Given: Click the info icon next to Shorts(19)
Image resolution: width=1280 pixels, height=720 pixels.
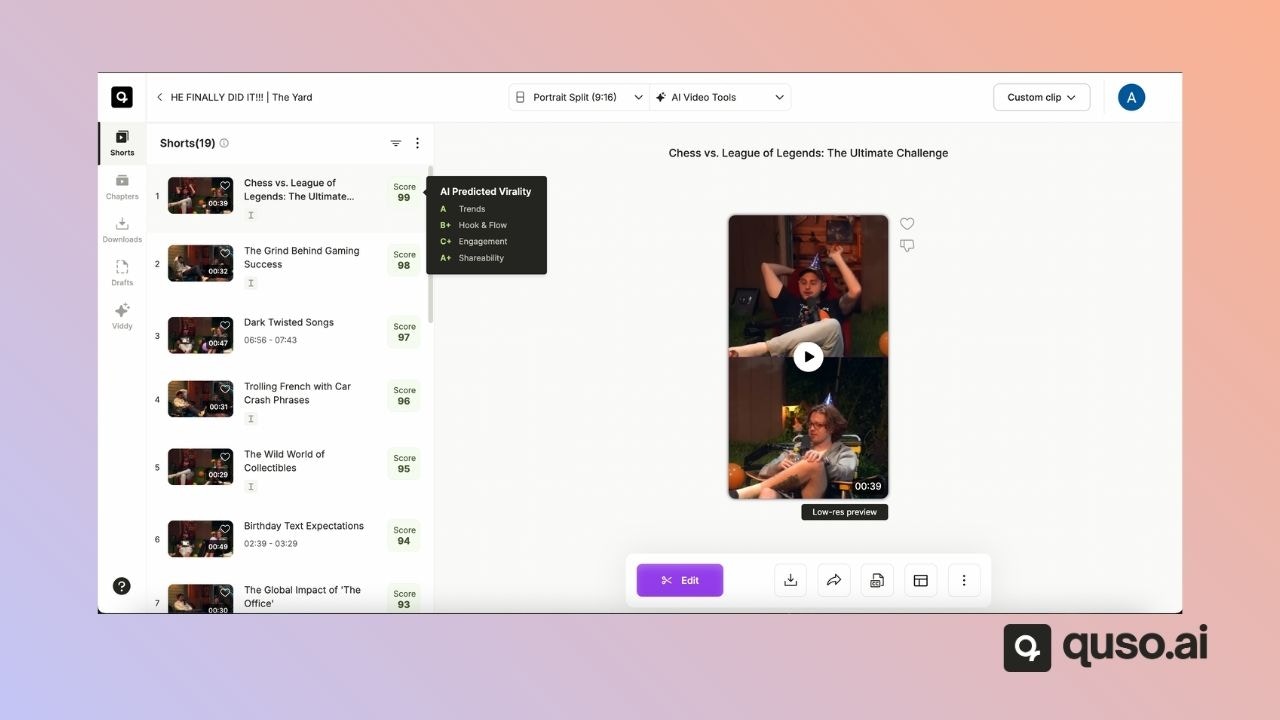Looking at the screenshot, I should click(x=224, y=143).
